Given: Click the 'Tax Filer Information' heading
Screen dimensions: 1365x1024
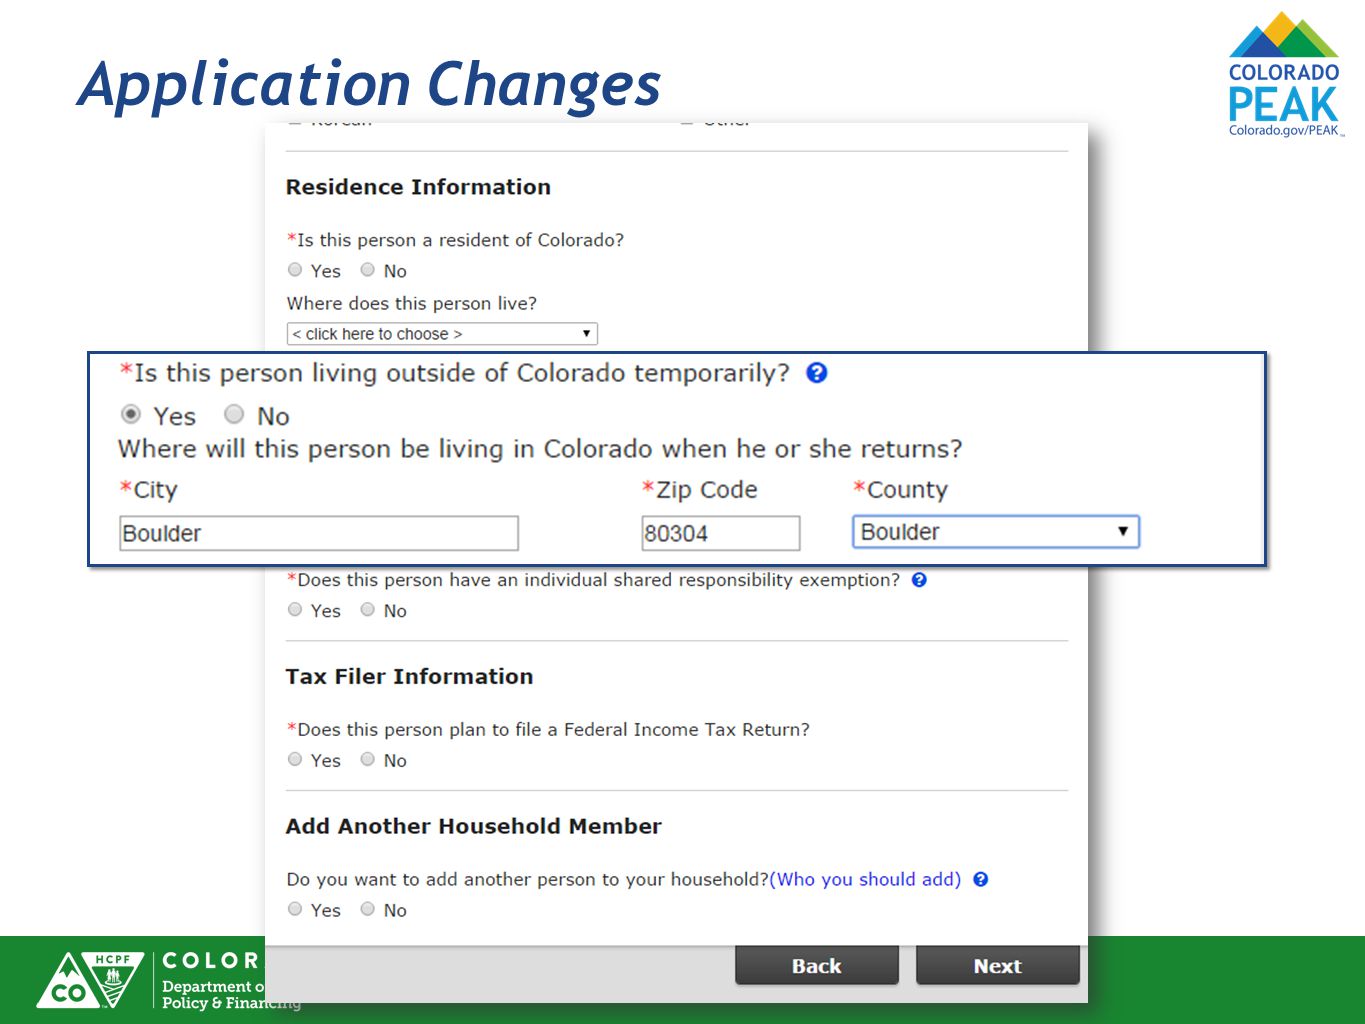Looking at the screenshot, I should (x=409, y=677).
